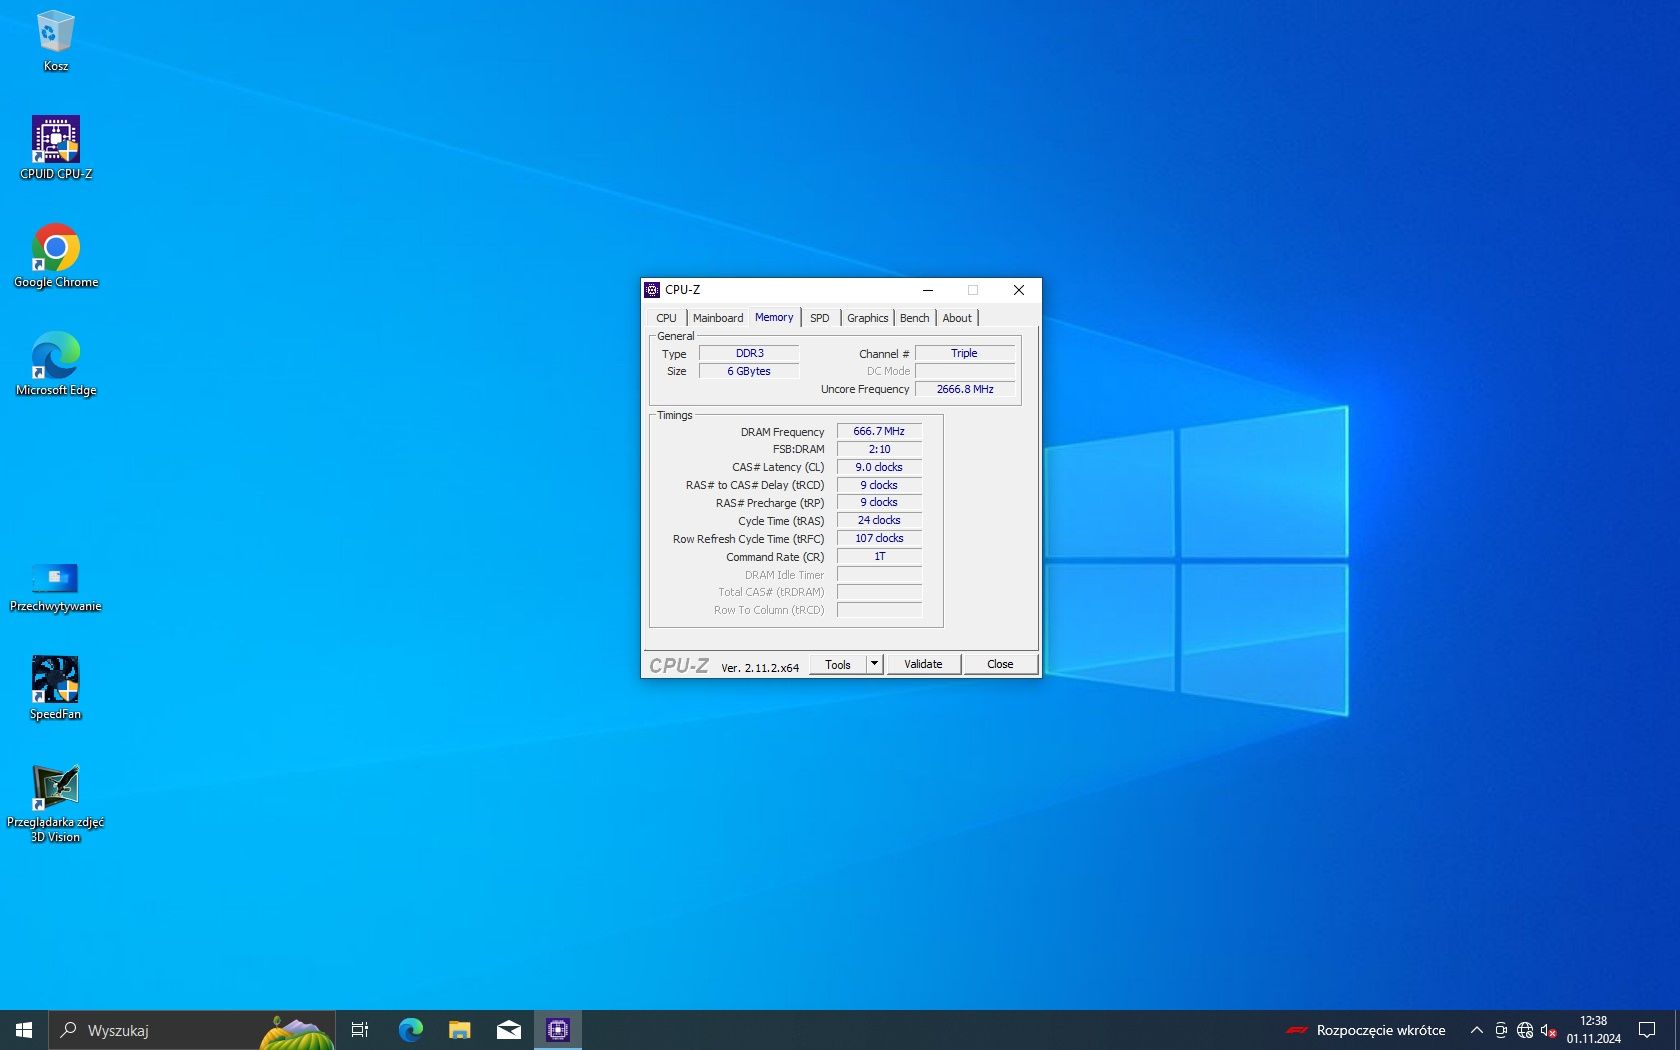The image size is (1680, 1050).
Task: Open the Windows Start menu
Action: click(x=24, y=1030)
